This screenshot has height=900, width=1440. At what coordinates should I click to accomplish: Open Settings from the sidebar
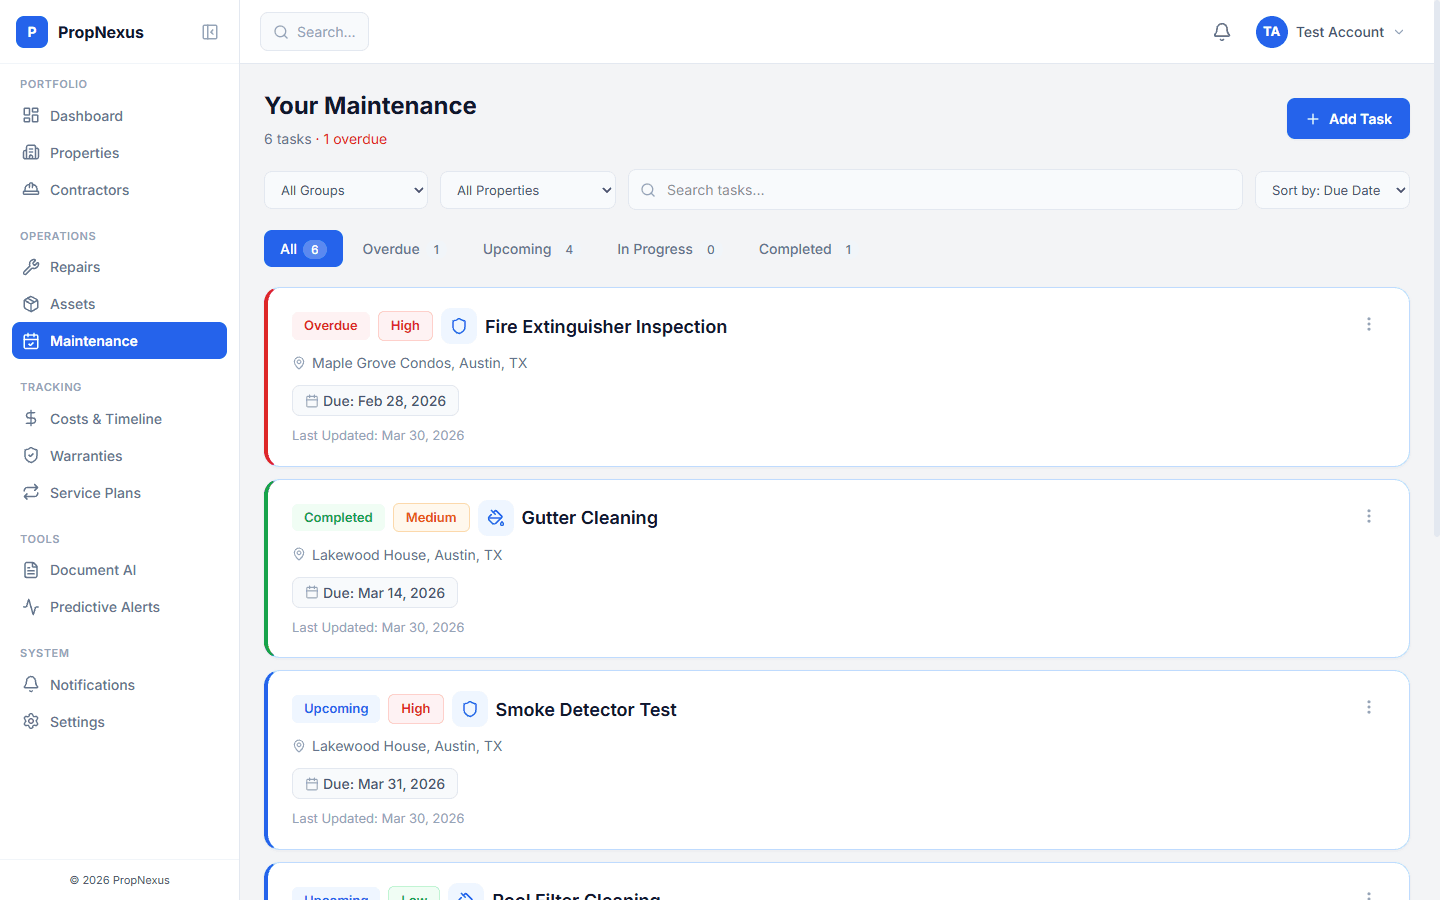[77, 721]
